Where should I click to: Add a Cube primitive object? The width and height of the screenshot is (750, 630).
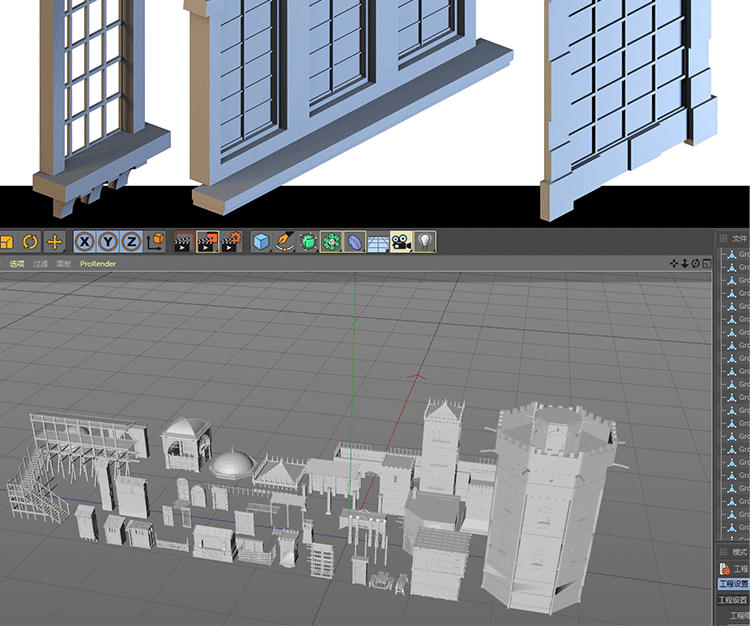tap(261, 242)
